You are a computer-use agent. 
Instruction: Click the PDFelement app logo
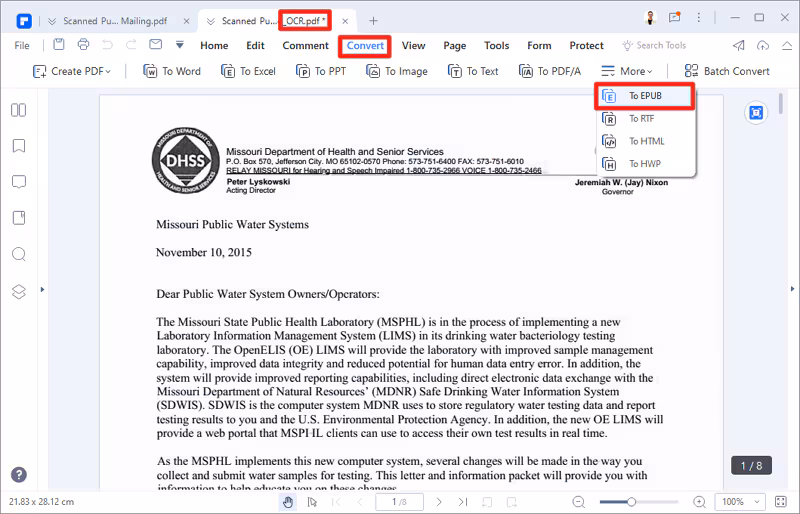click(x=24, y=21)
